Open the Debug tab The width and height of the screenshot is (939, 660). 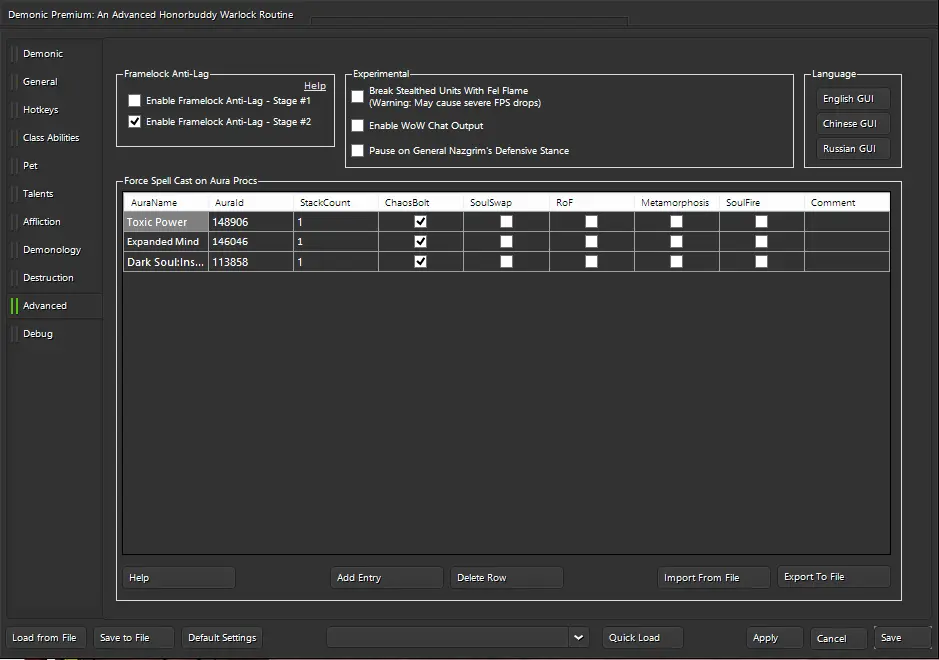coord(54,334)
